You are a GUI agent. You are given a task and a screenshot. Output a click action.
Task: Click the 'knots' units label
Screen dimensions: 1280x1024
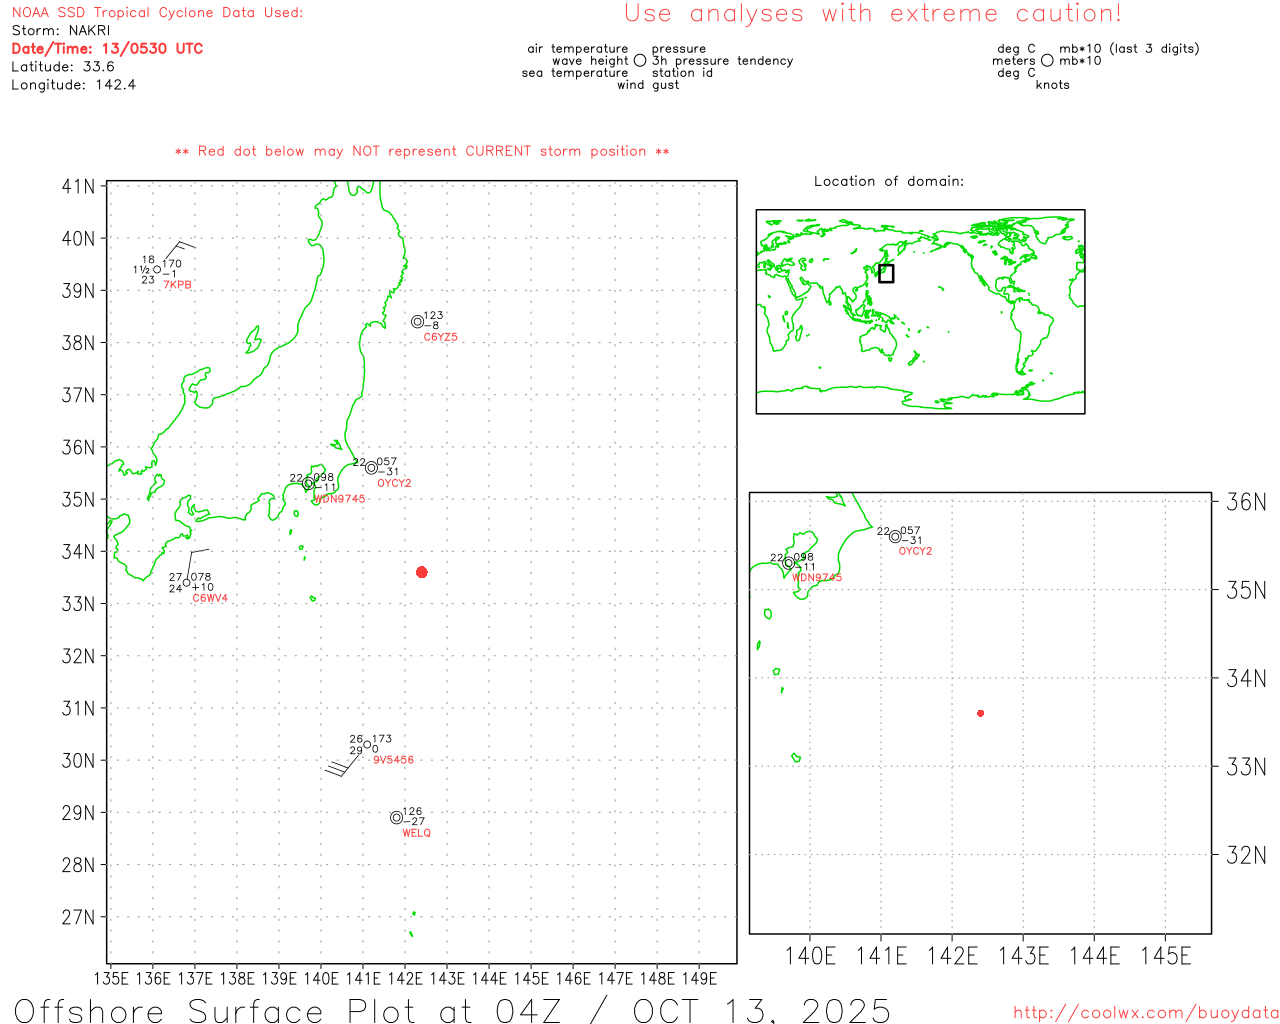click(x=1053, y=85)
